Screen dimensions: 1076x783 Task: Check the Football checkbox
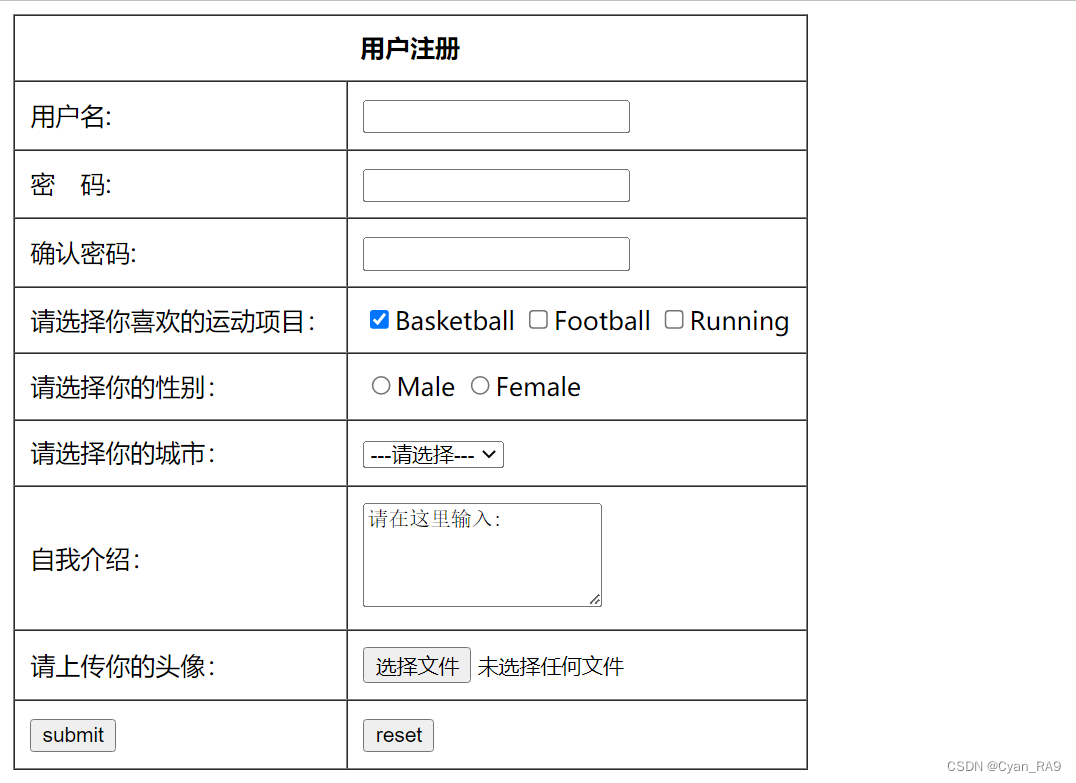538,320
